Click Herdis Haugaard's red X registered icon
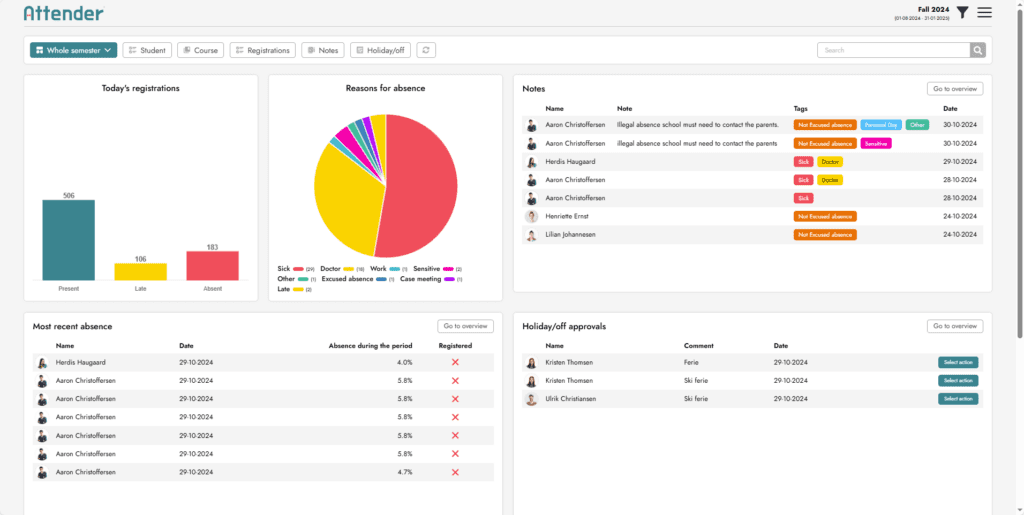Screen dimensions: 1024x515 [x=455, y=362]
